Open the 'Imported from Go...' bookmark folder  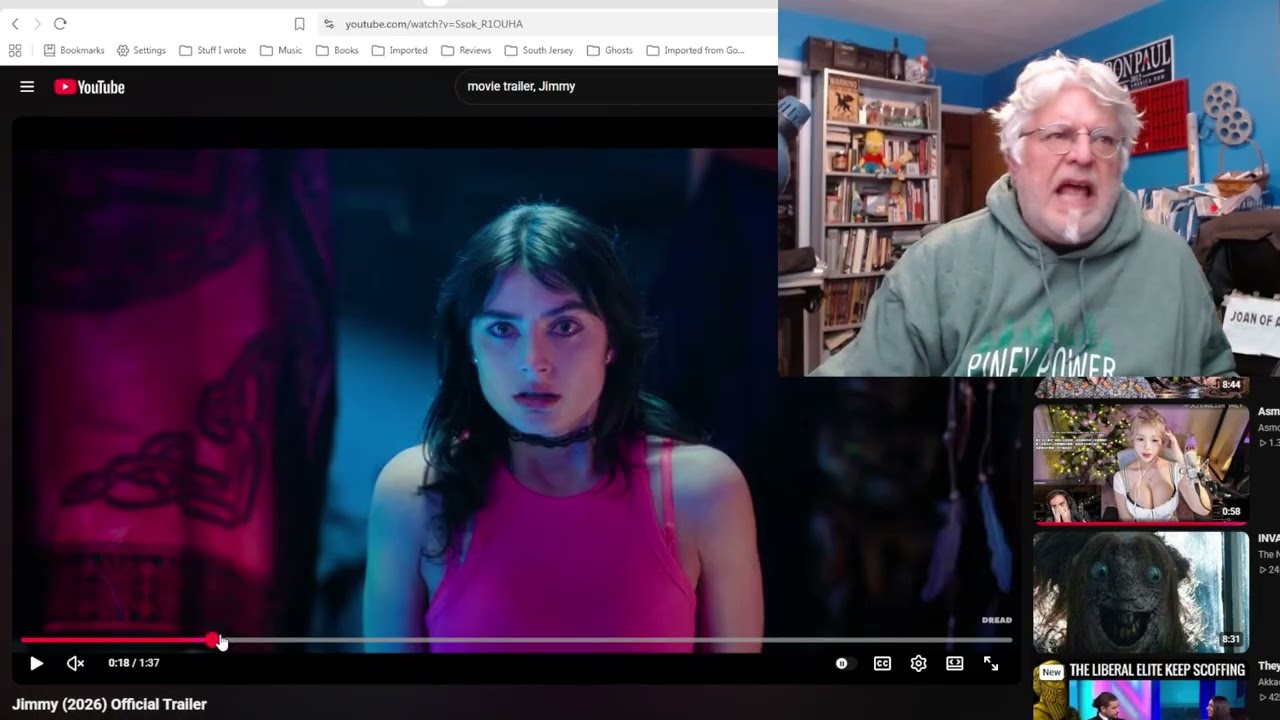pos(695,50)
